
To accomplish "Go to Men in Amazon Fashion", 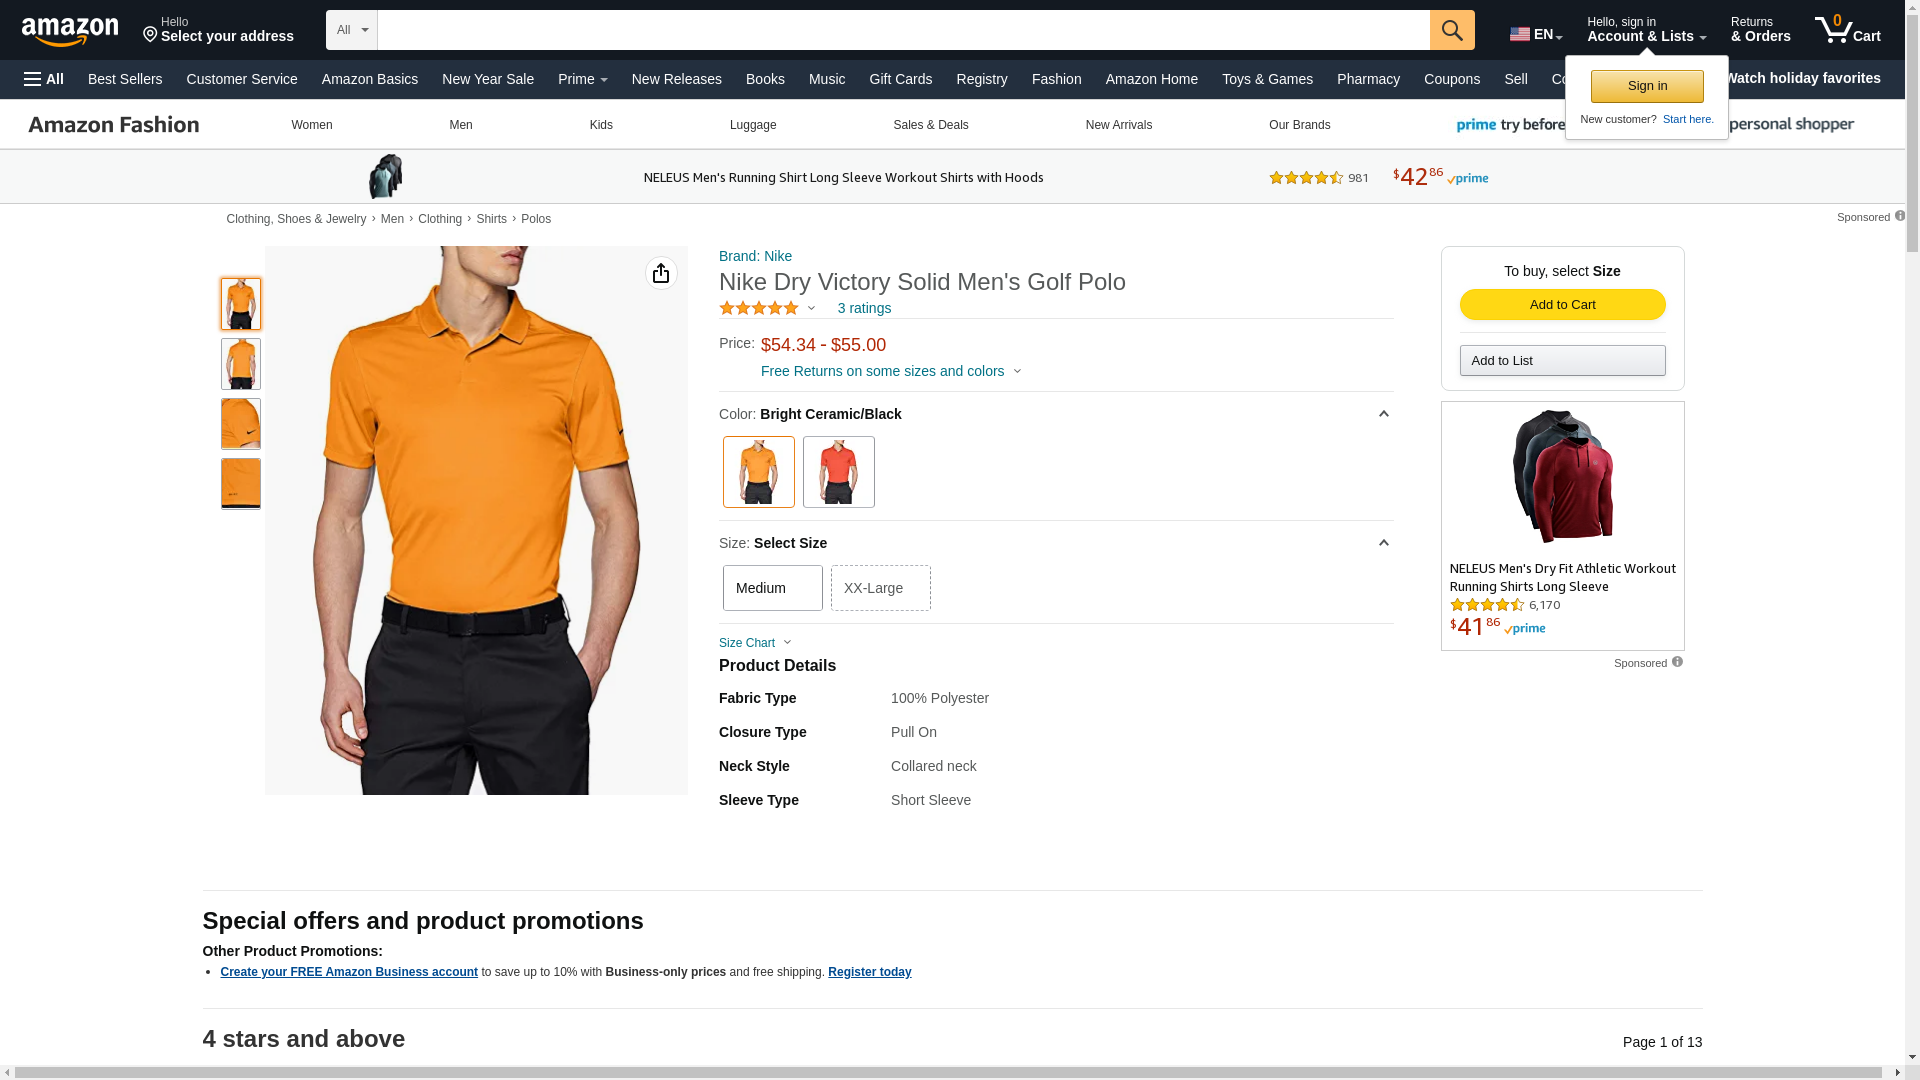I will pos(460,125).
